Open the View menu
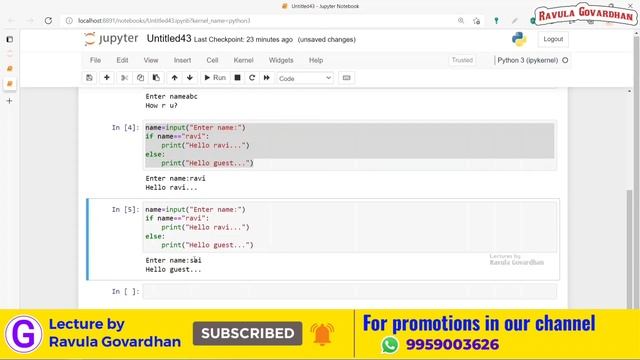 pos(151,60)
